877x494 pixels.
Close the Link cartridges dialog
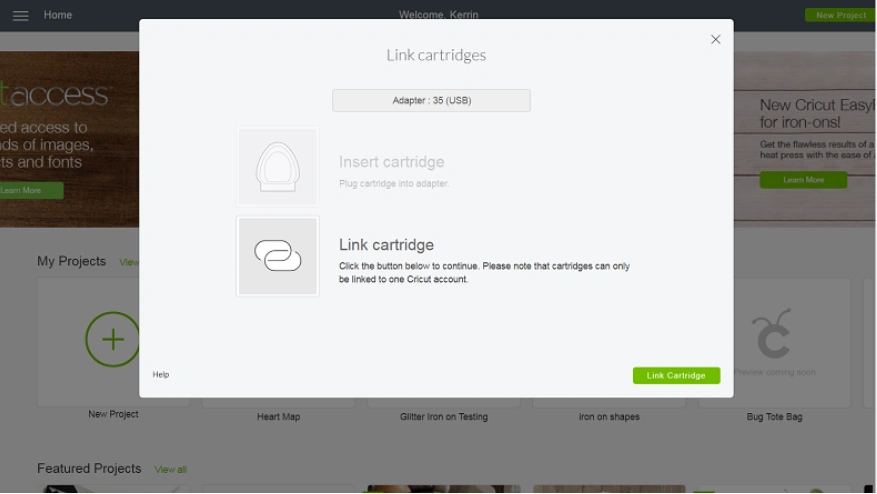tap(715, 39)
